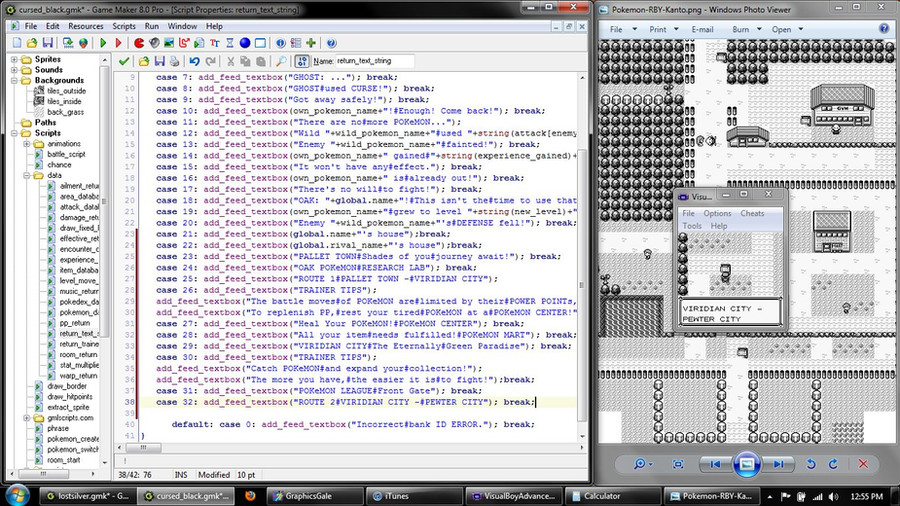This screenshot has width=900, height=506.
Task: Select the tiles_outside background
Action: [67, 91]
